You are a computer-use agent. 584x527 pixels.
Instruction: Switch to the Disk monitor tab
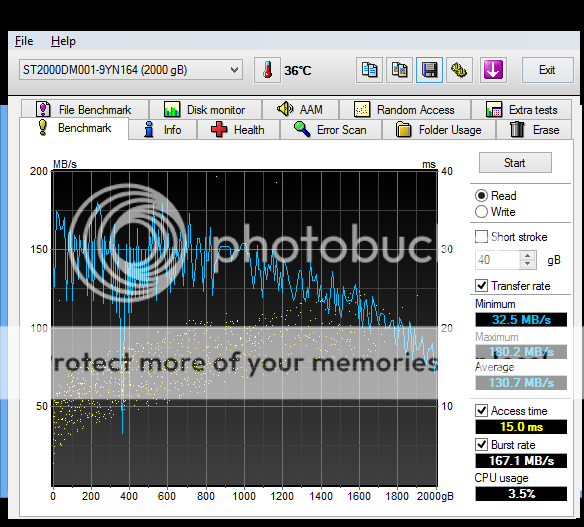click(x=206, y=109)
